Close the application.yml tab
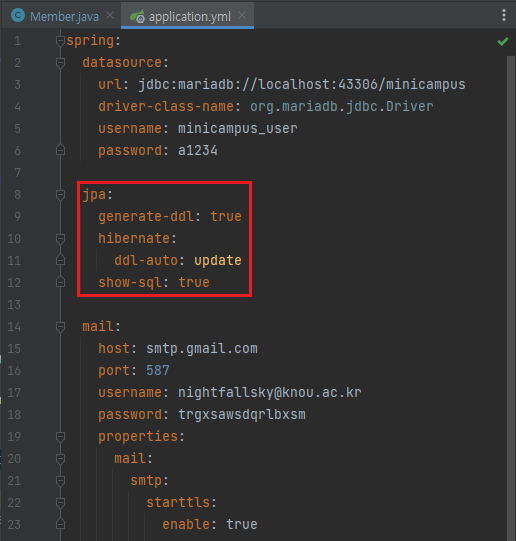The image size is (516, 541). click(x=242, y=16)
